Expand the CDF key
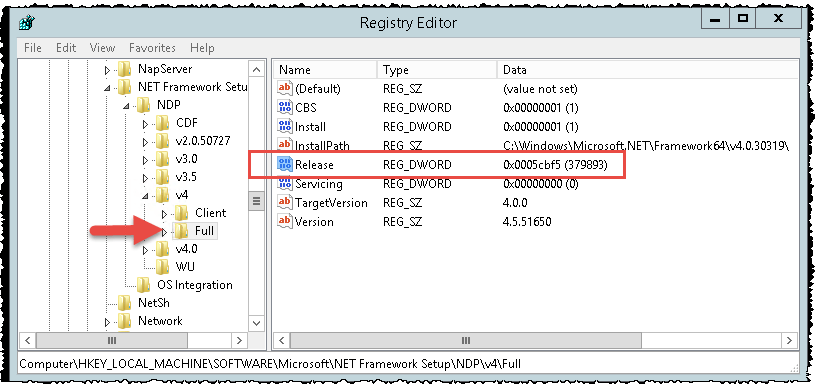The height and width of the screenshot is (388, 815). click(146, 124)
